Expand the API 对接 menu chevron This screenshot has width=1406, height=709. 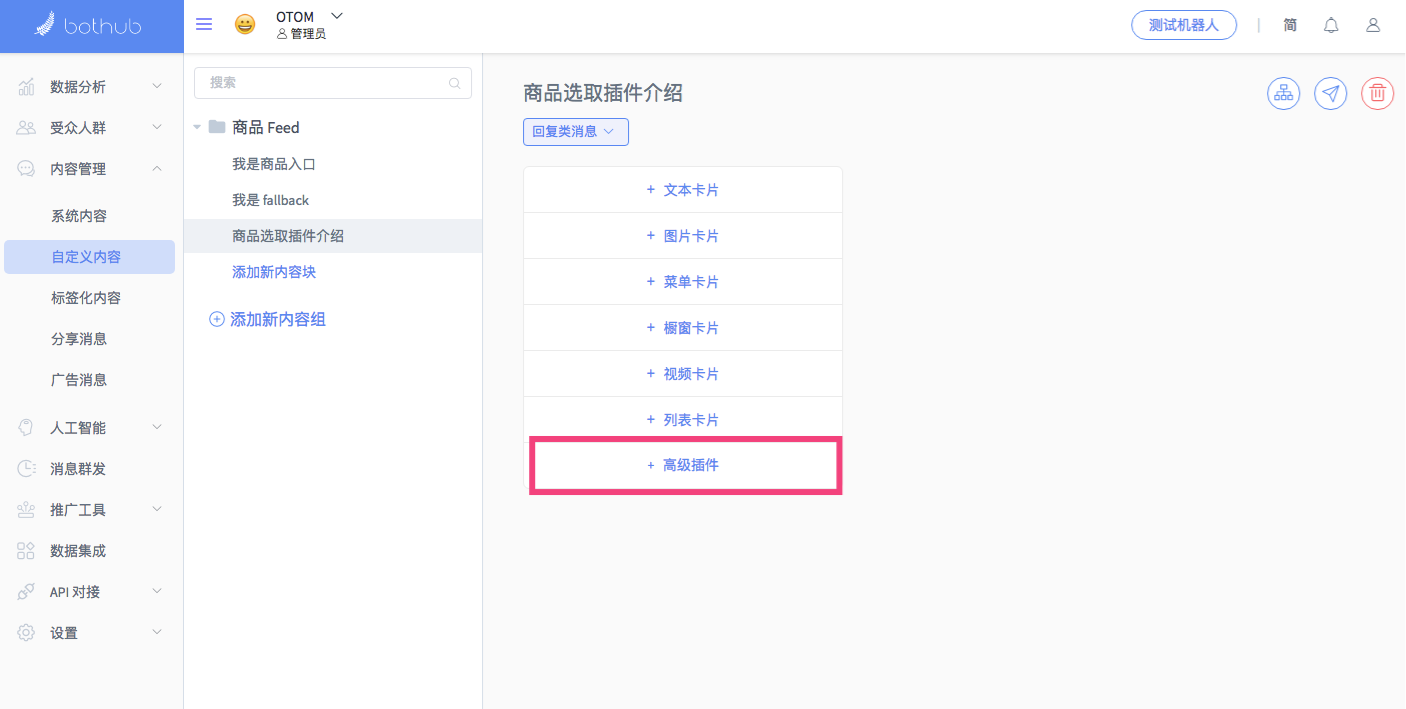click(x=157, y=591)
